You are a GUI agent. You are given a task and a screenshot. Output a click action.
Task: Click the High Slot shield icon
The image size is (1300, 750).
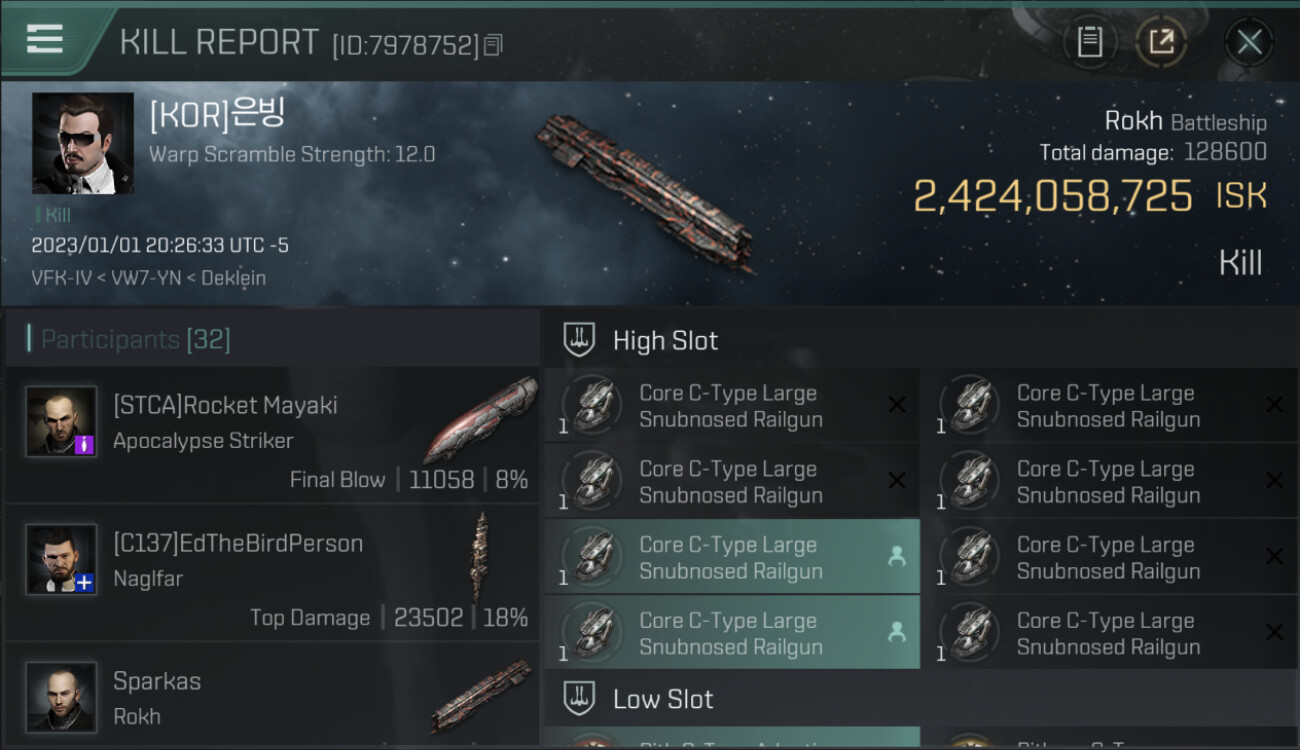pos(580,340)
